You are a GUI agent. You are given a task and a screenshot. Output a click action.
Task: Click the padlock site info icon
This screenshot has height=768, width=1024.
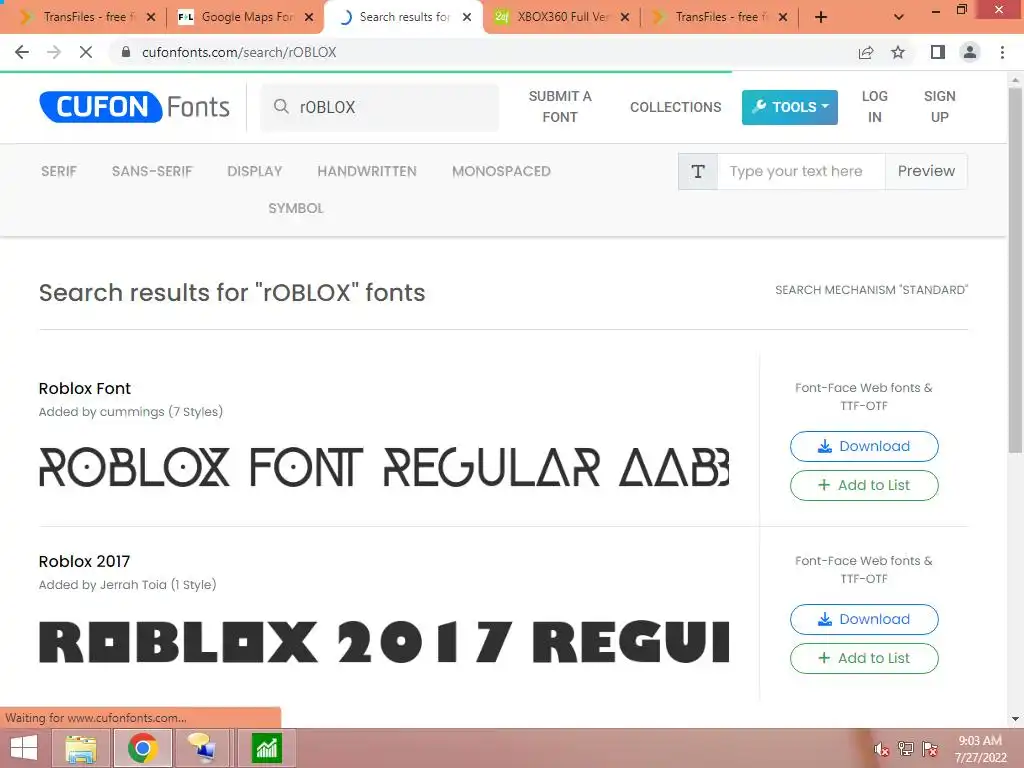[x=126, y=52]
